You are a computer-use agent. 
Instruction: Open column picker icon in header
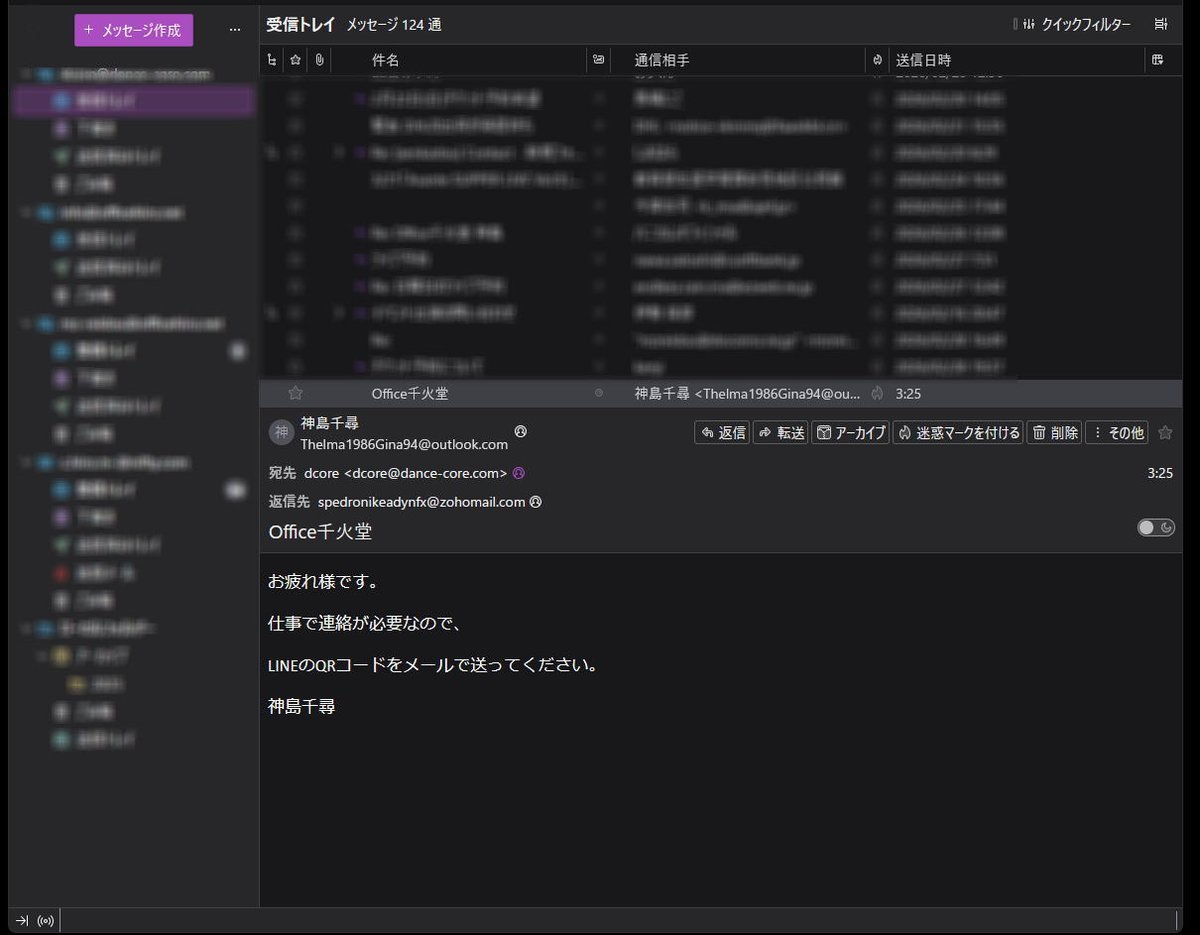pos(1158,60)
